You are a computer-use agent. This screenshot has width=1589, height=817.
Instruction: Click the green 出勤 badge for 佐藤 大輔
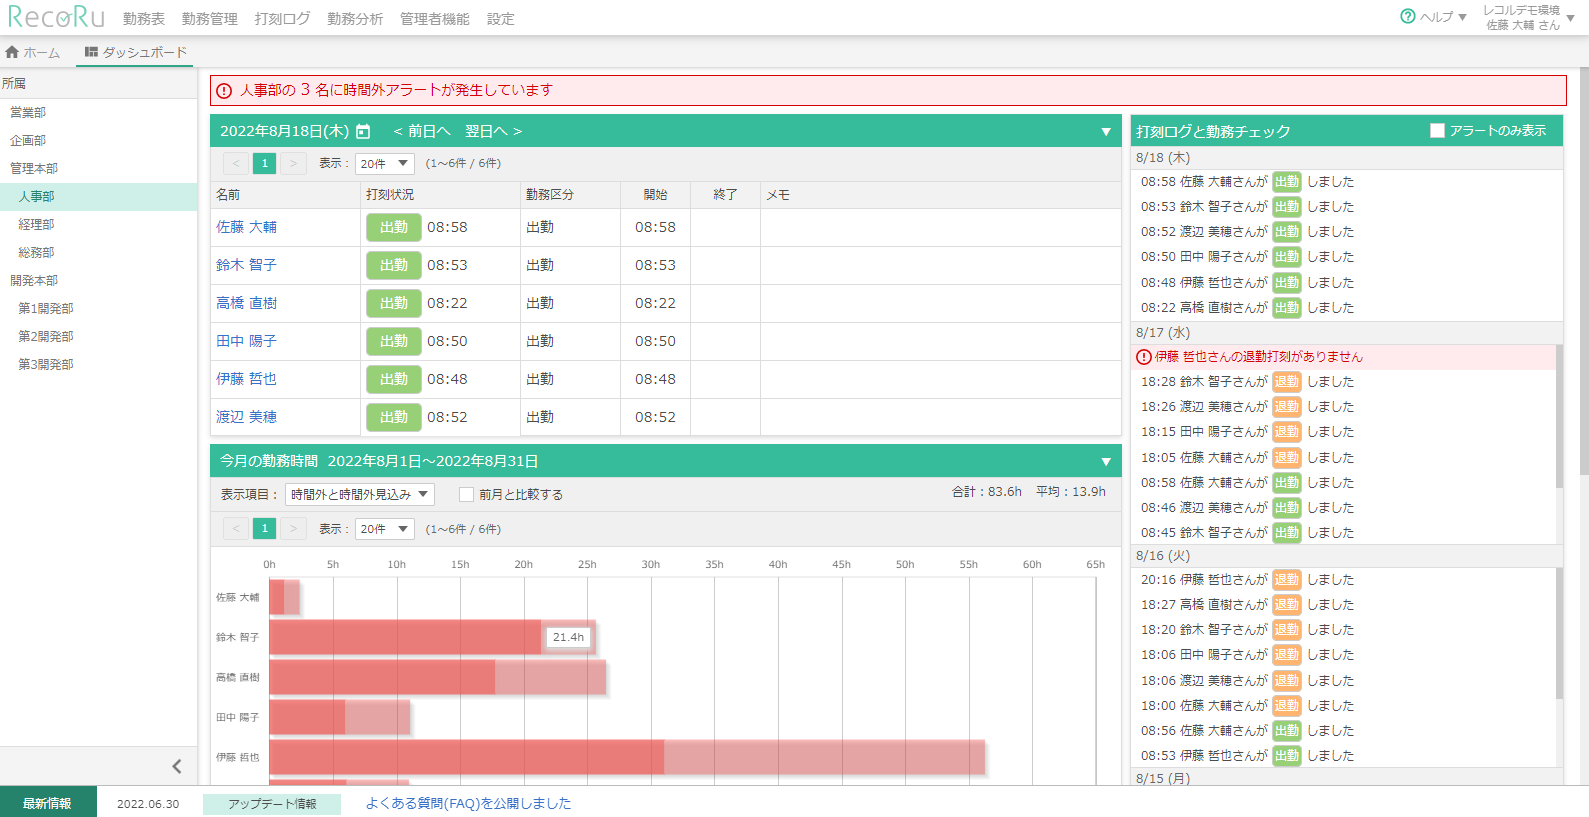pos(393,228)
